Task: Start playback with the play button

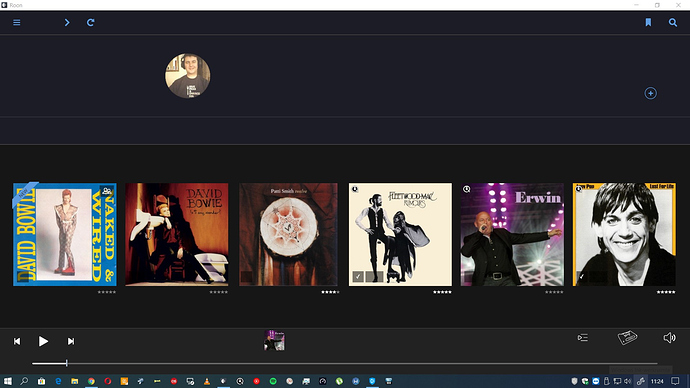Action: click(x=43, y=341)
